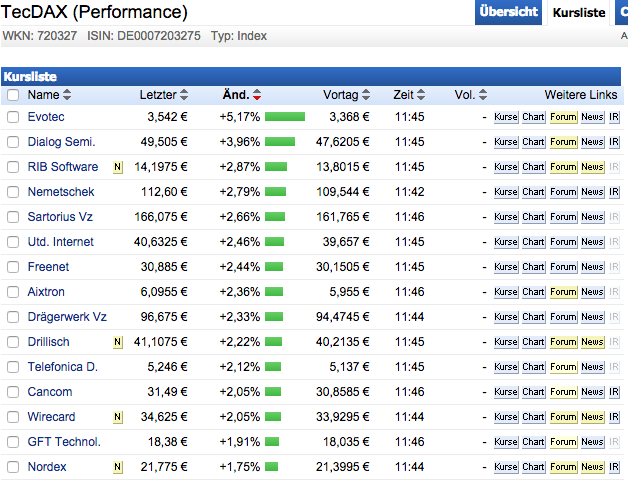Image resolution: width=628 pixels, height=480 pixels.
Task: Click the green change bar for Evotec
Action: 285,117
